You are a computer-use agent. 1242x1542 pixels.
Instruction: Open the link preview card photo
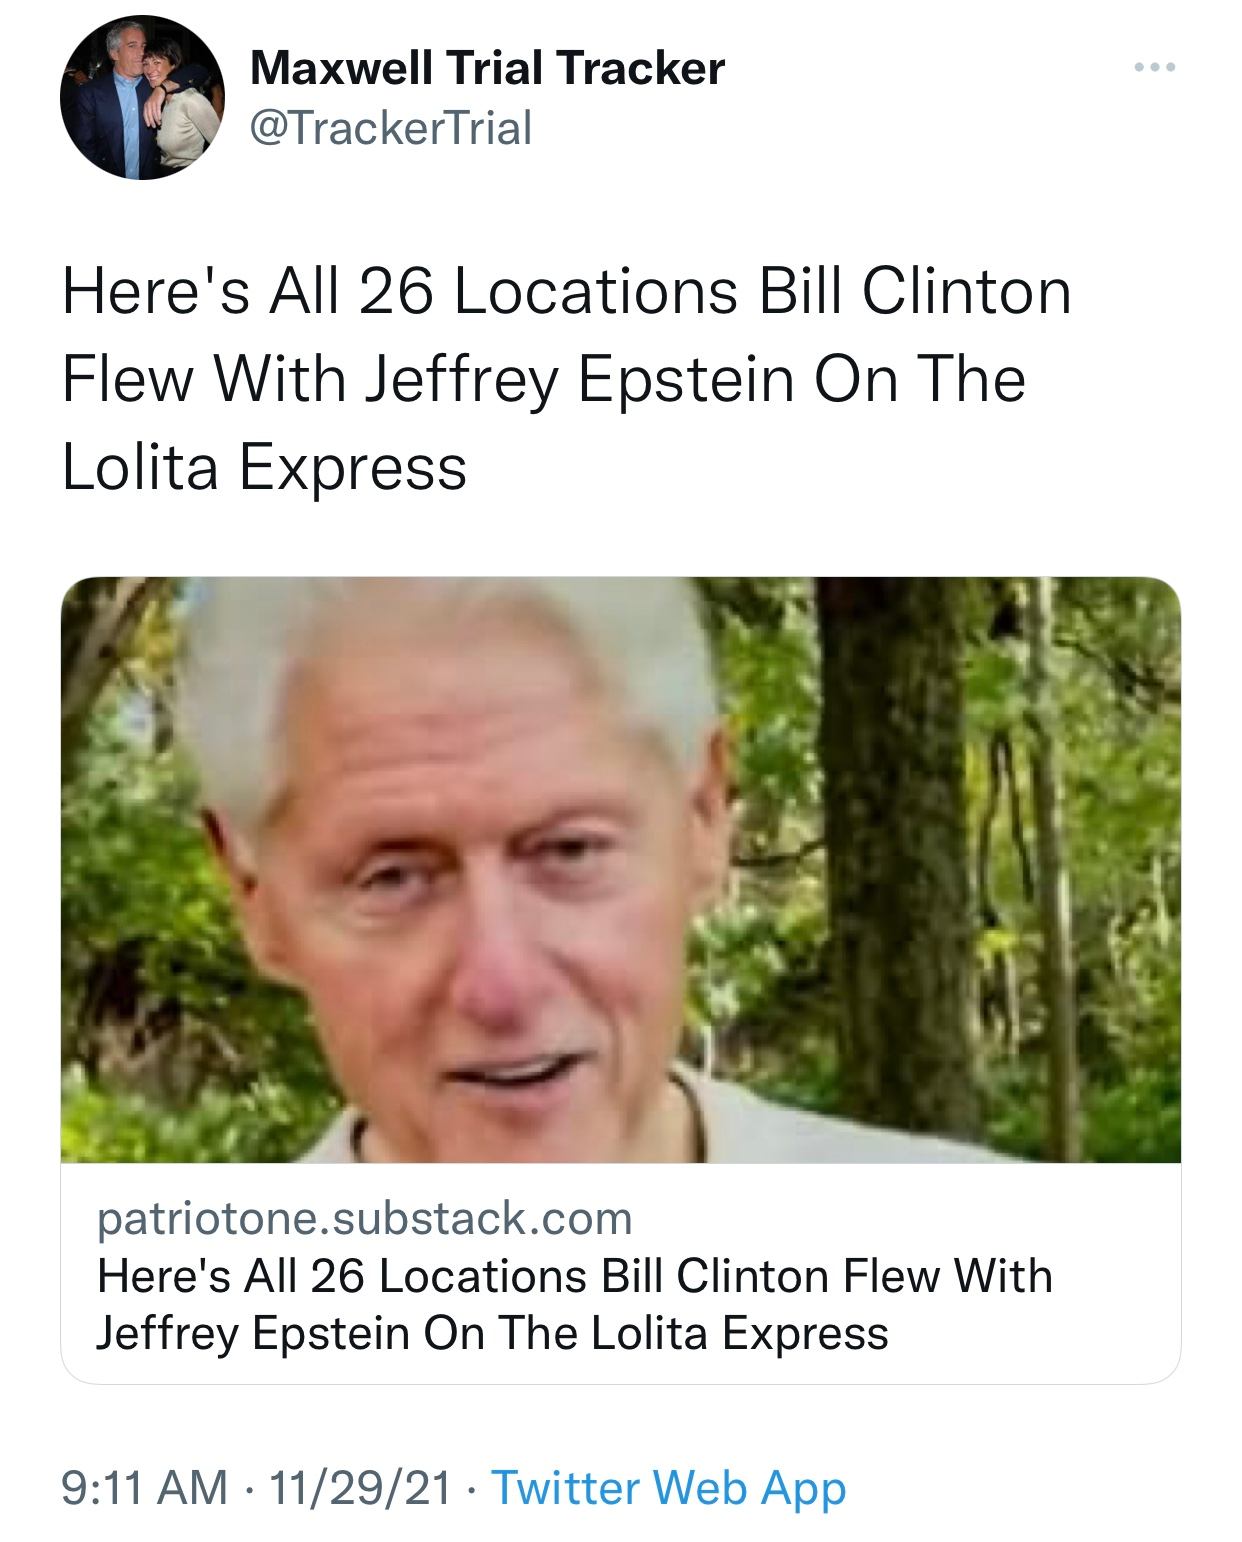620,868
